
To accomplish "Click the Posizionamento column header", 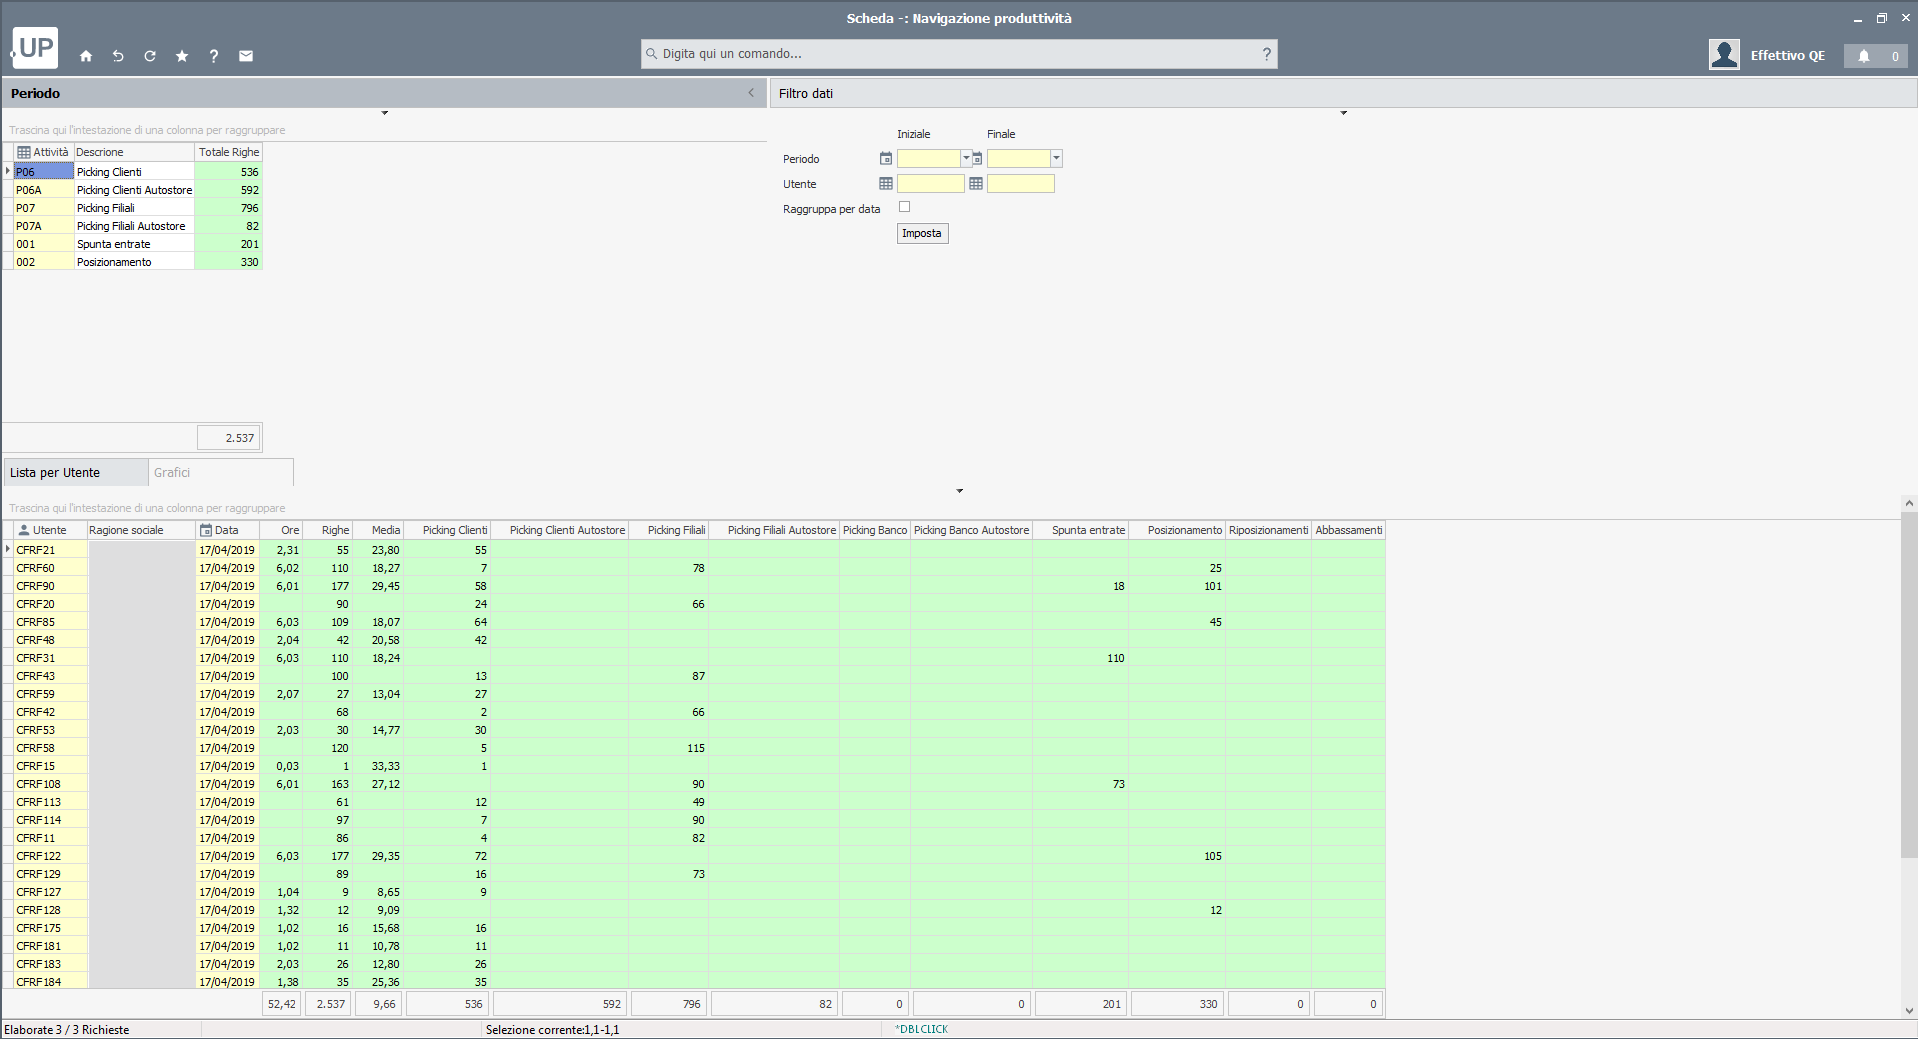I will (1177, 530).
